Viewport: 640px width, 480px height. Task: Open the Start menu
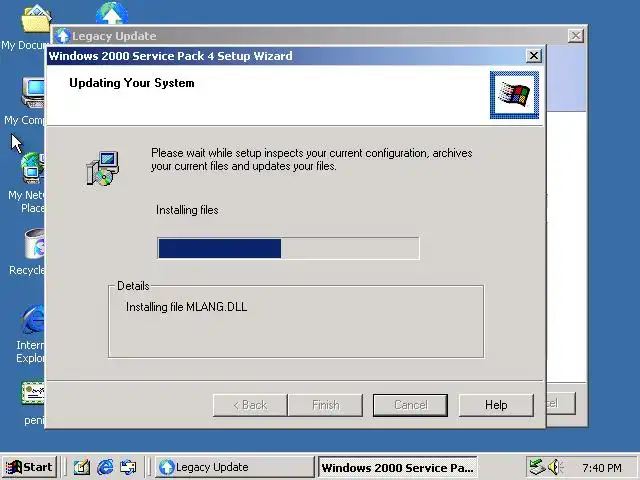tap(29, 467)
